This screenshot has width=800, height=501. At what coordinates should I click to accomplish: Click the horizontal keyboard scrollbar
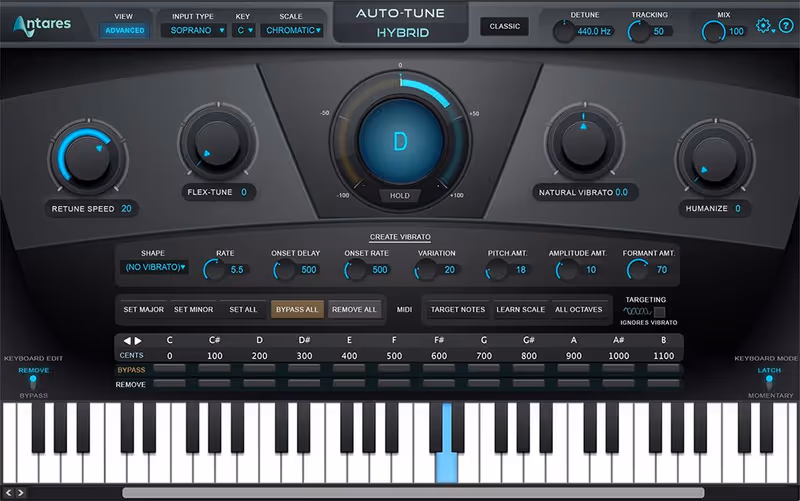413,493
